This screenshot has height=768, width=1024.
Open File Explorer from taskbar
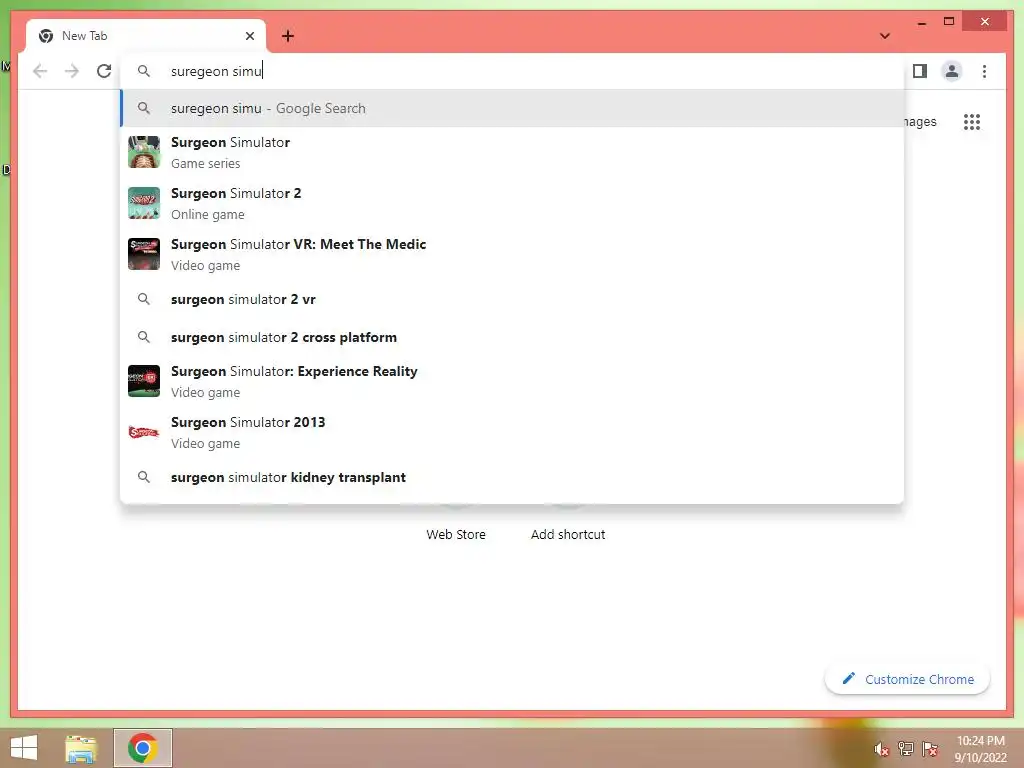tap(81, 748)
